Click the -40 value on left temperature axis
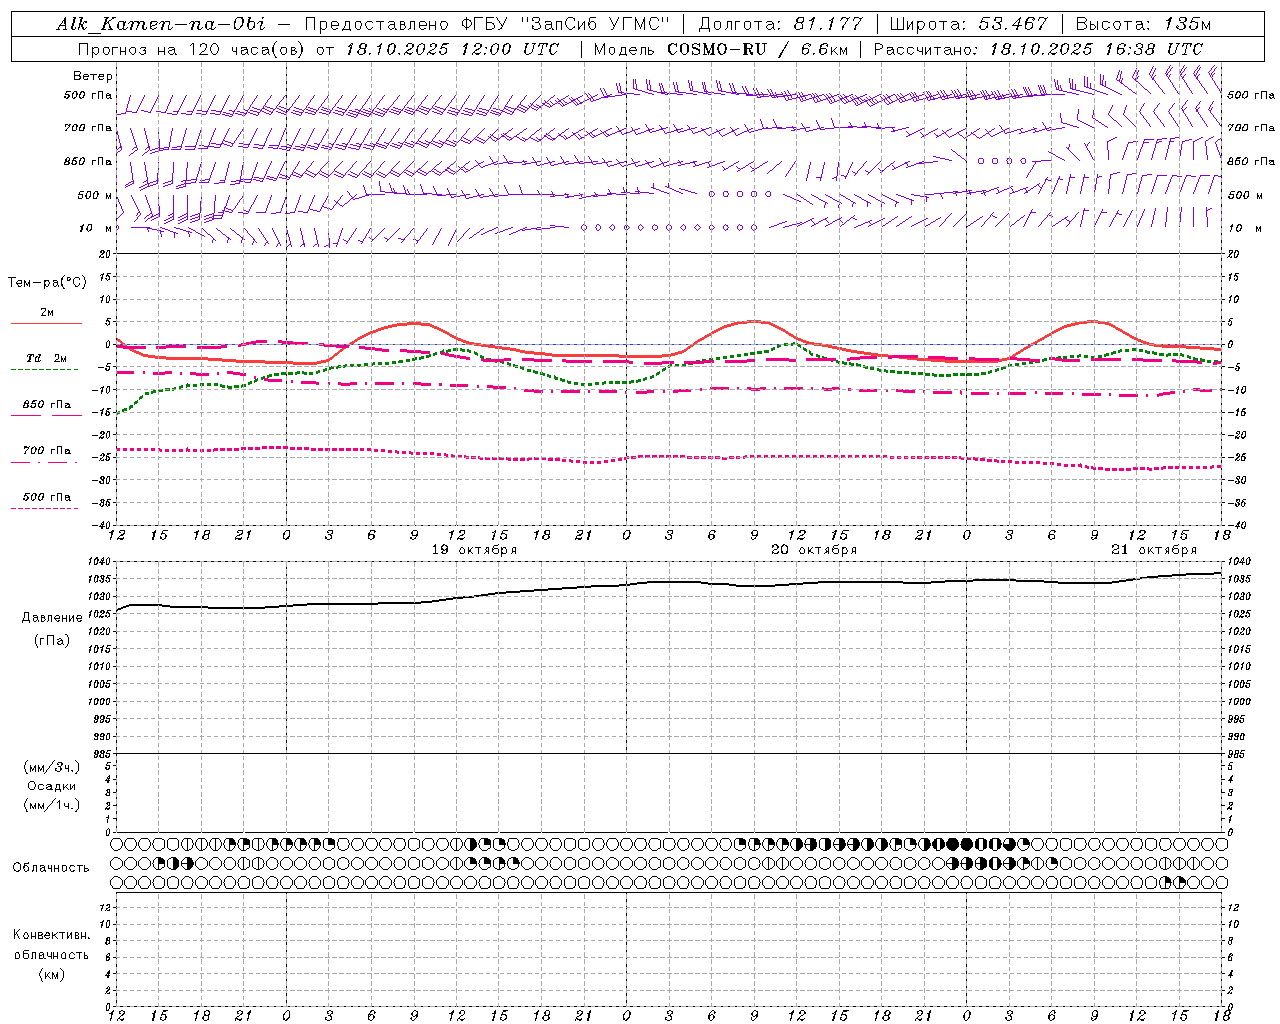The height and width of the screenshot is (1024, 1280). pos(102,526)
